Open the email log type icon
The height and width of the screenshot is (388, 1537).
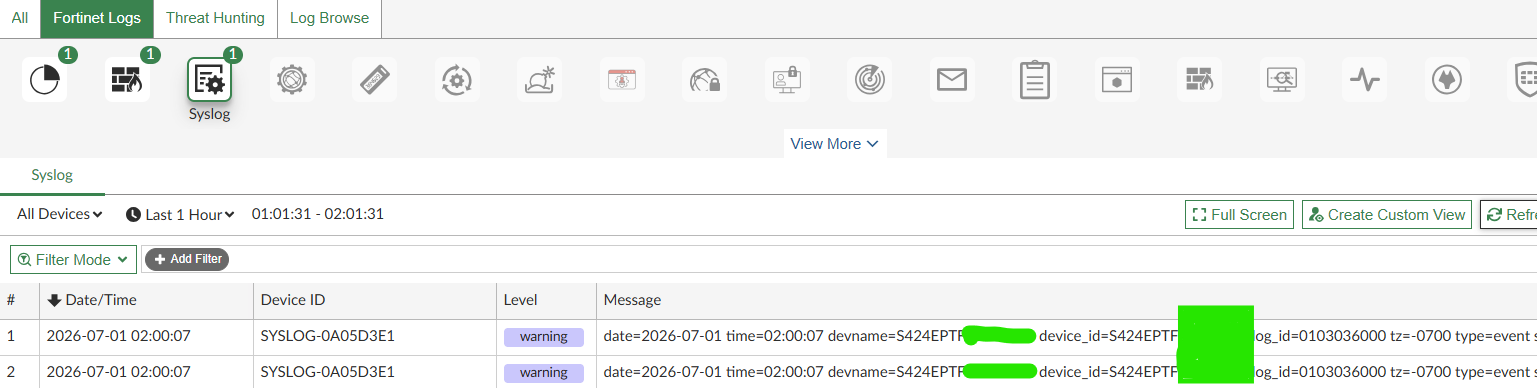pyautogui.click(x=952, y=80)
